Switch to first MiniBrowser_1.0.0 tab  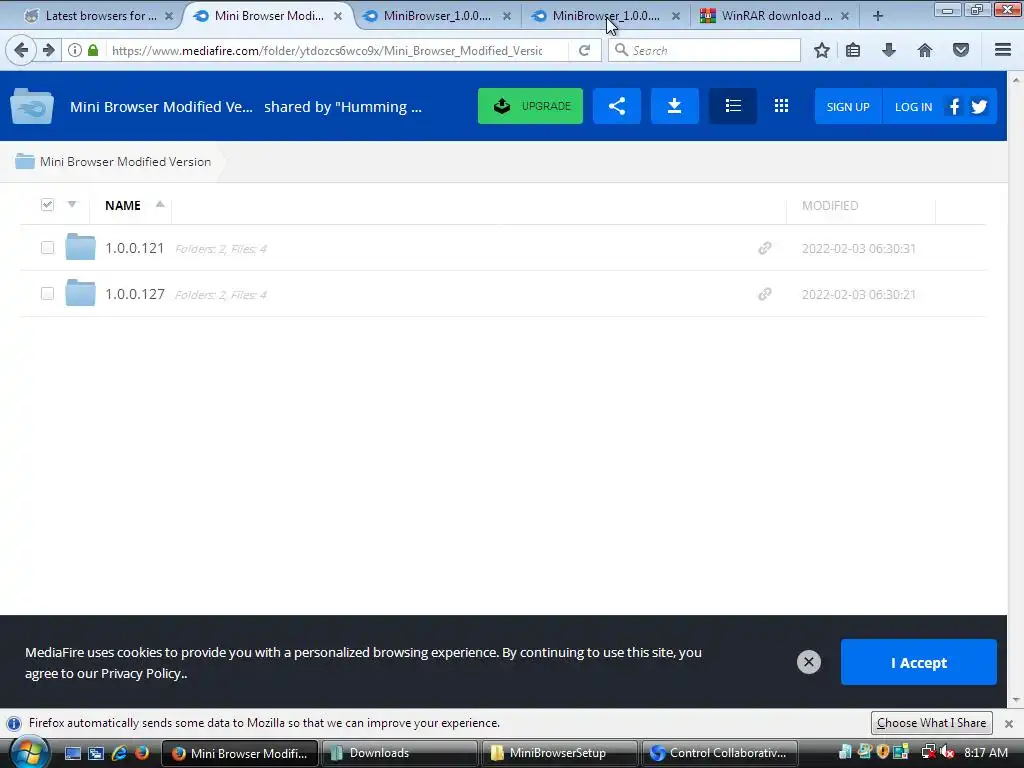click(436, 16)
